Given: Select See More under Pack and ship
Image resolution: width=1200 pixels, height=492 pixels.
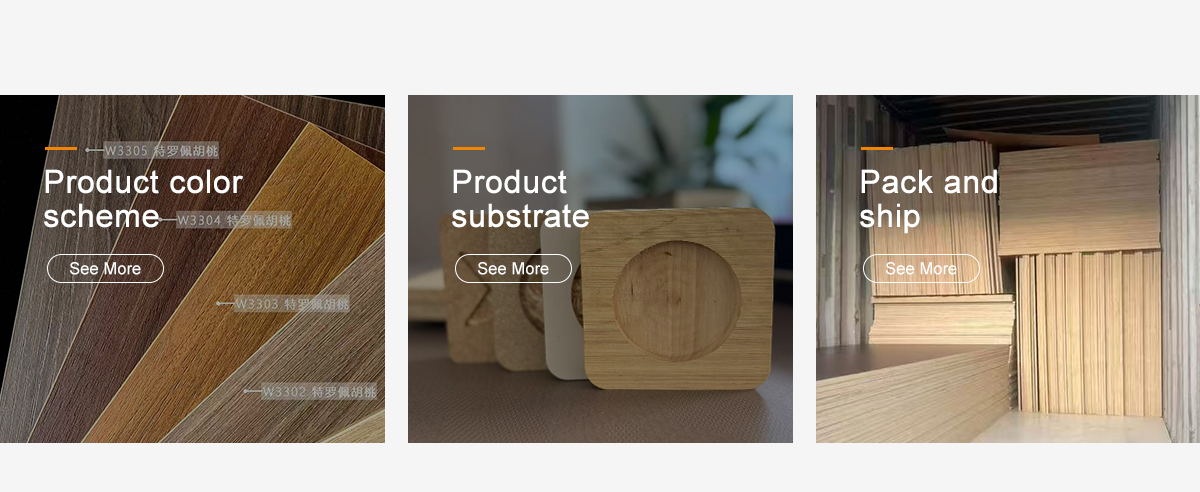Looking at the screenshot, I should [x=921, y=268].
